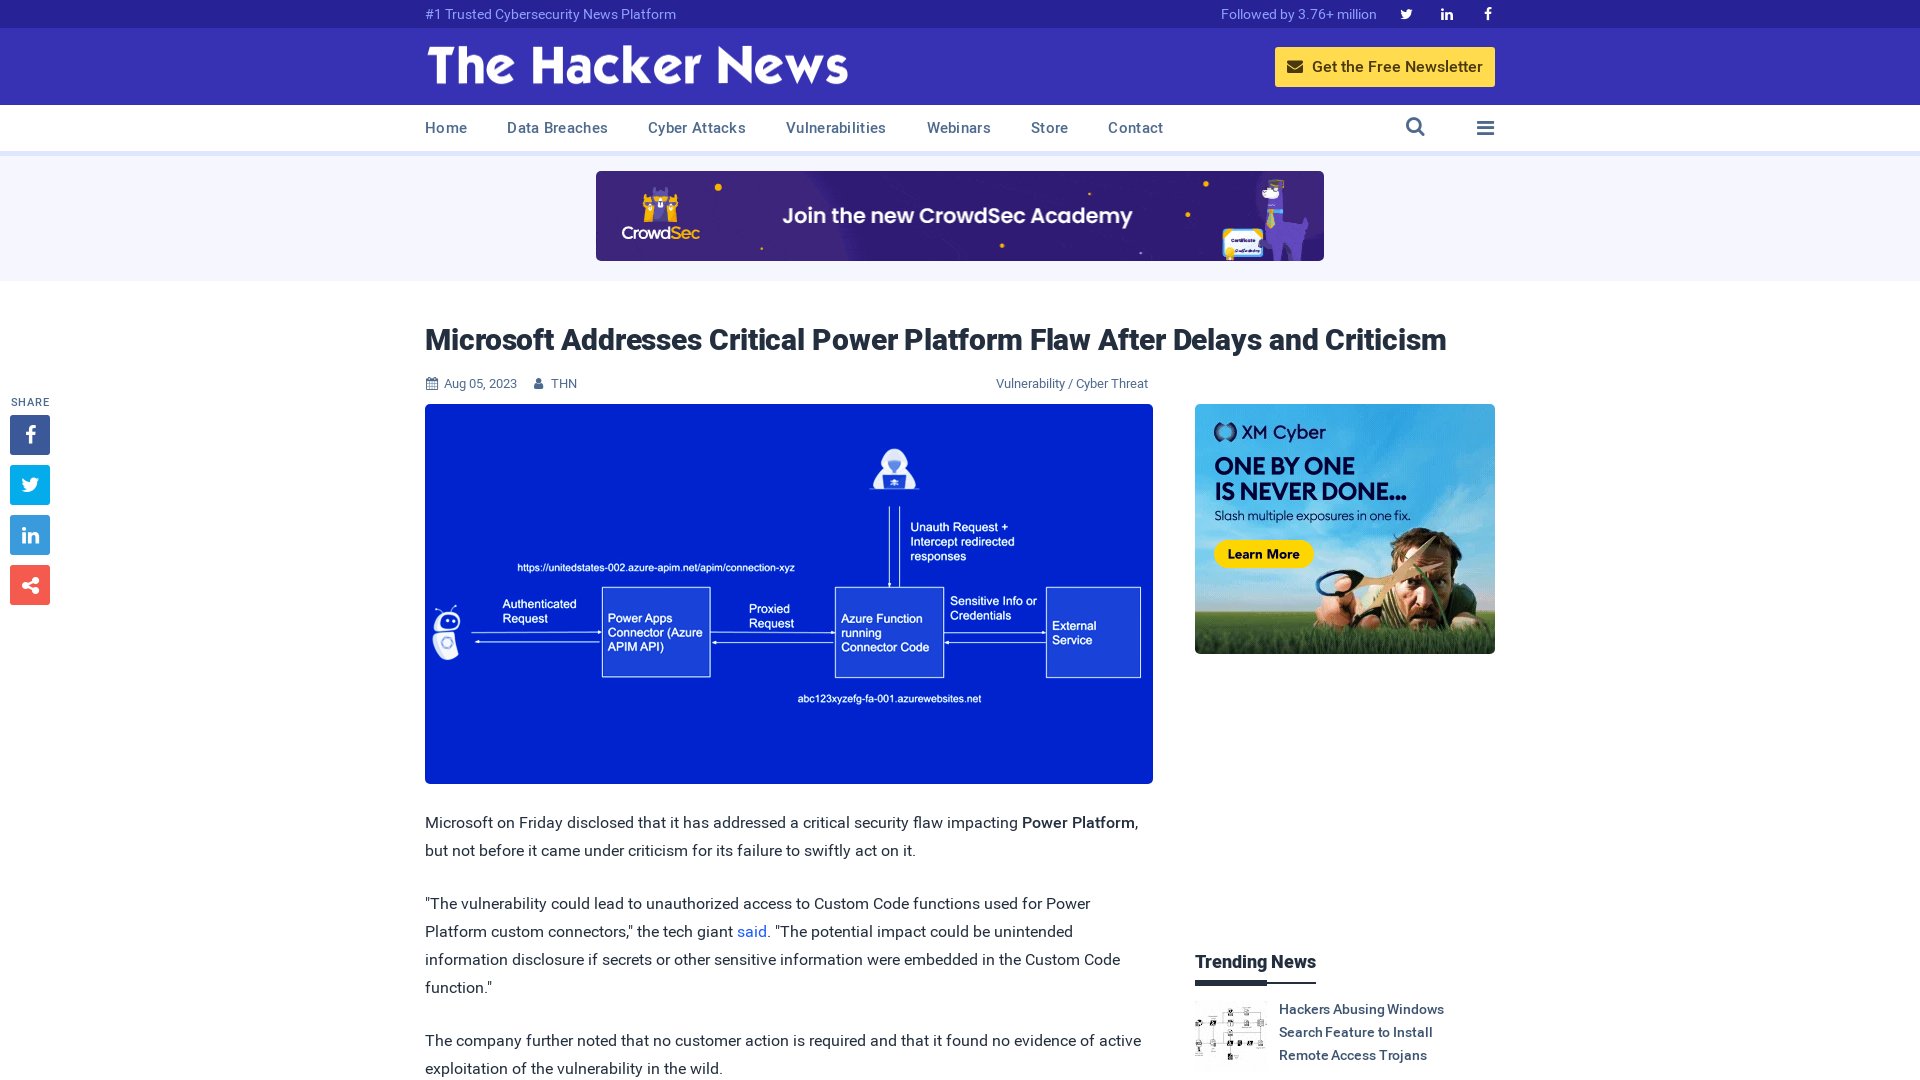
Task: Click the said hyperlink in article body
Action: tap(752, 931)
